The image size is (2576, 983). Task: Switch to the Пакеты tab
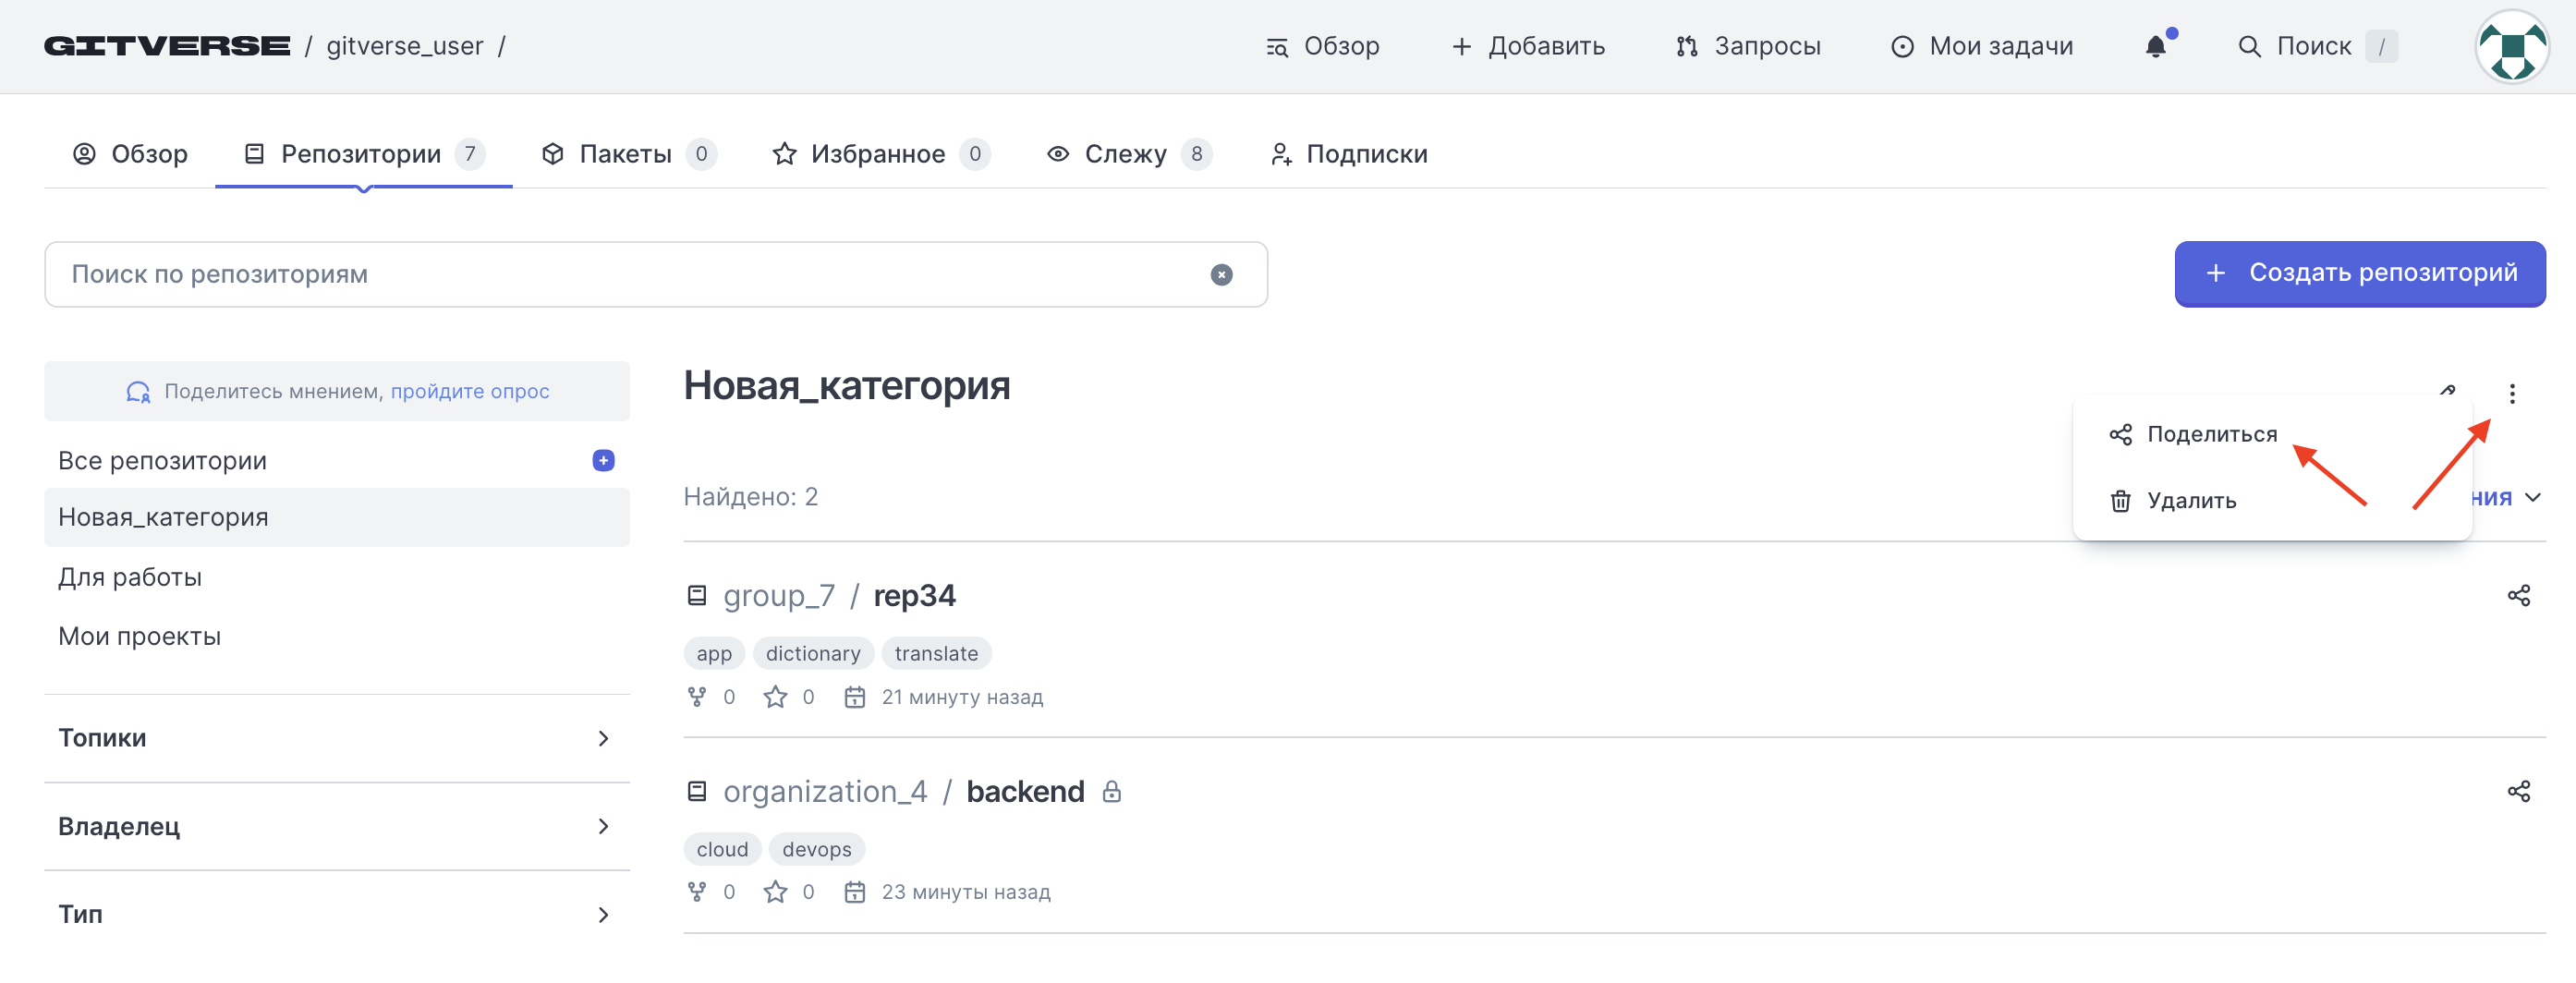[629, 154]
